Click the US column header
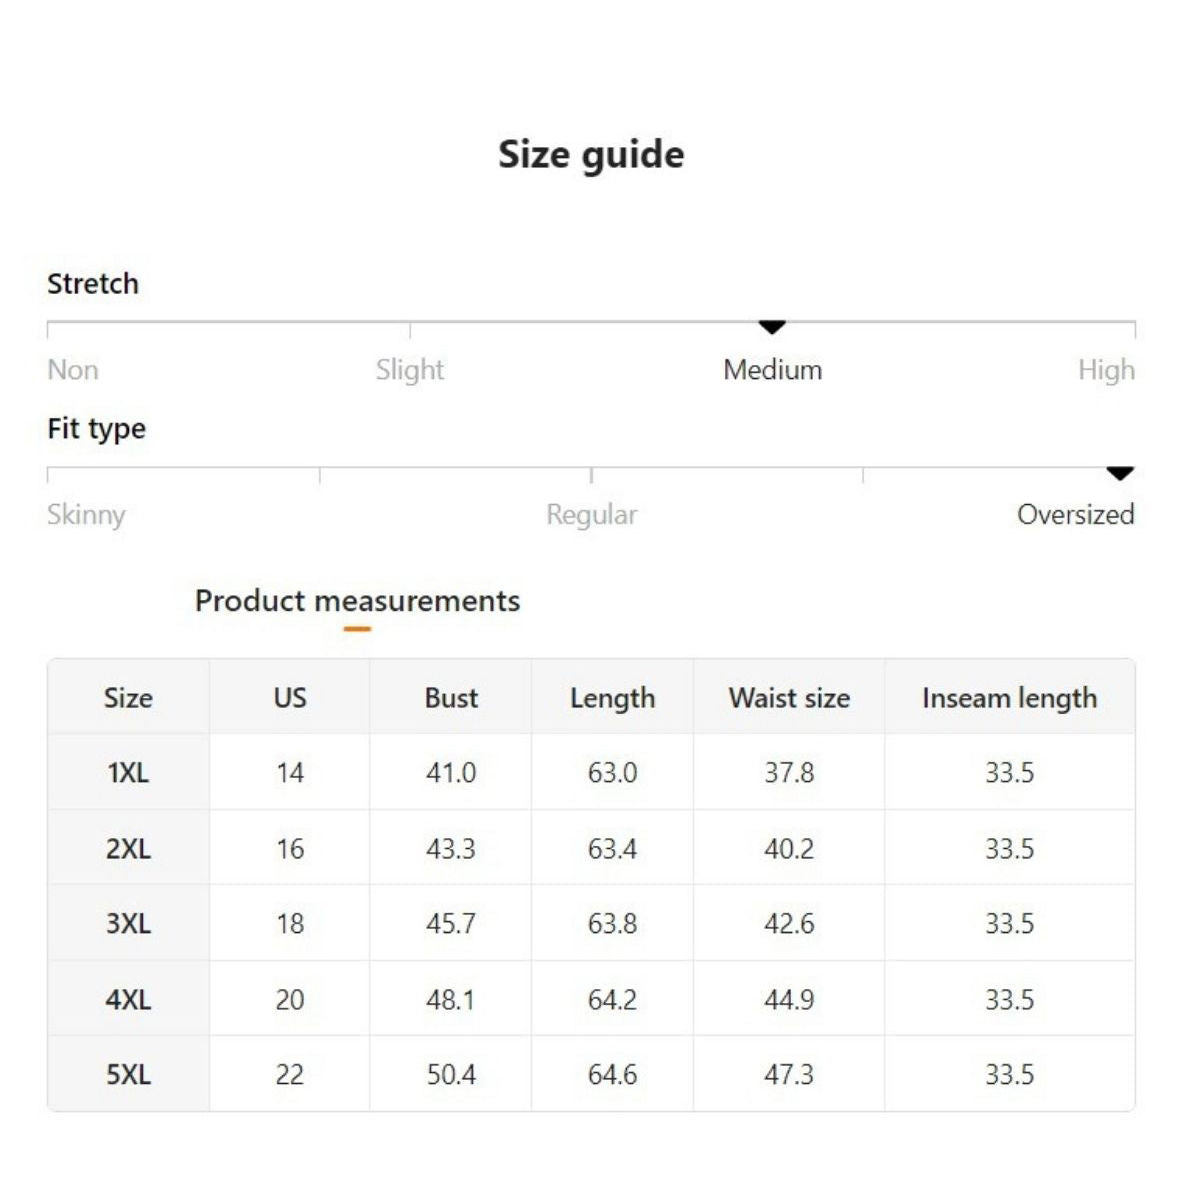 pos(290,698)
